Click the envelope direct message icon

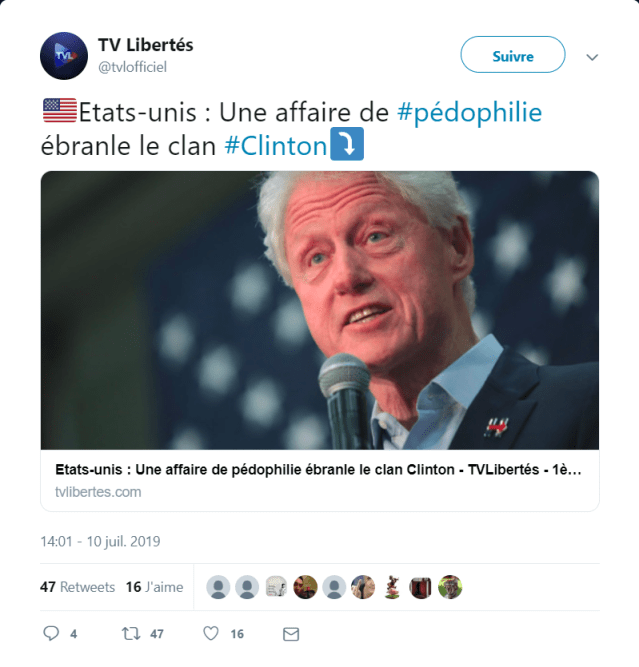[291, 634]
